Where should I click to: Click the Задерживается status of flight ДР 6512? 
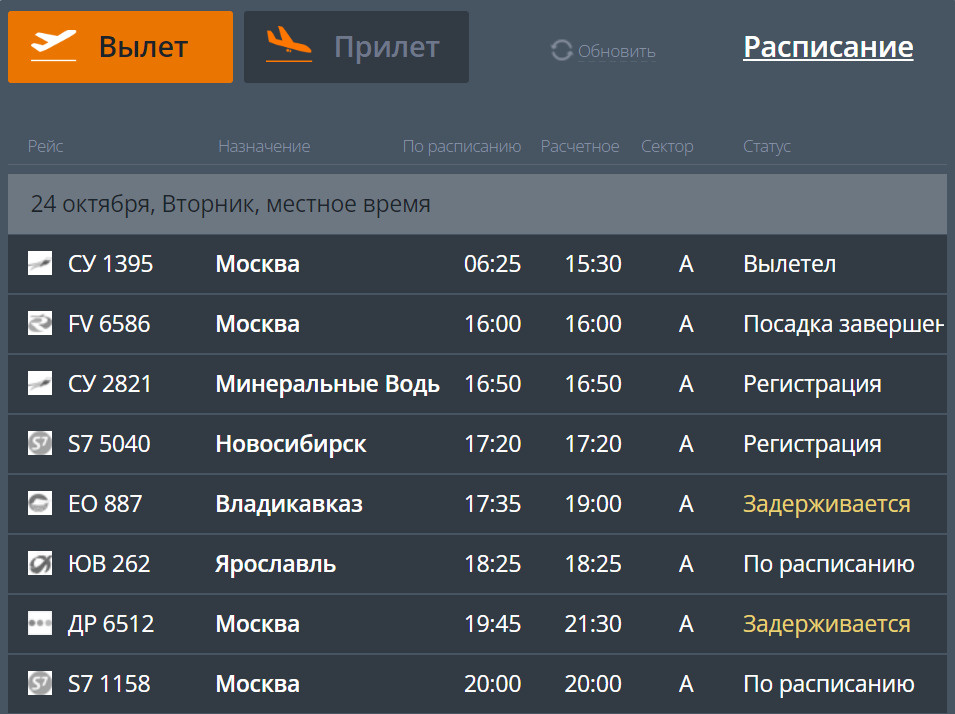(x=826, y=624)
